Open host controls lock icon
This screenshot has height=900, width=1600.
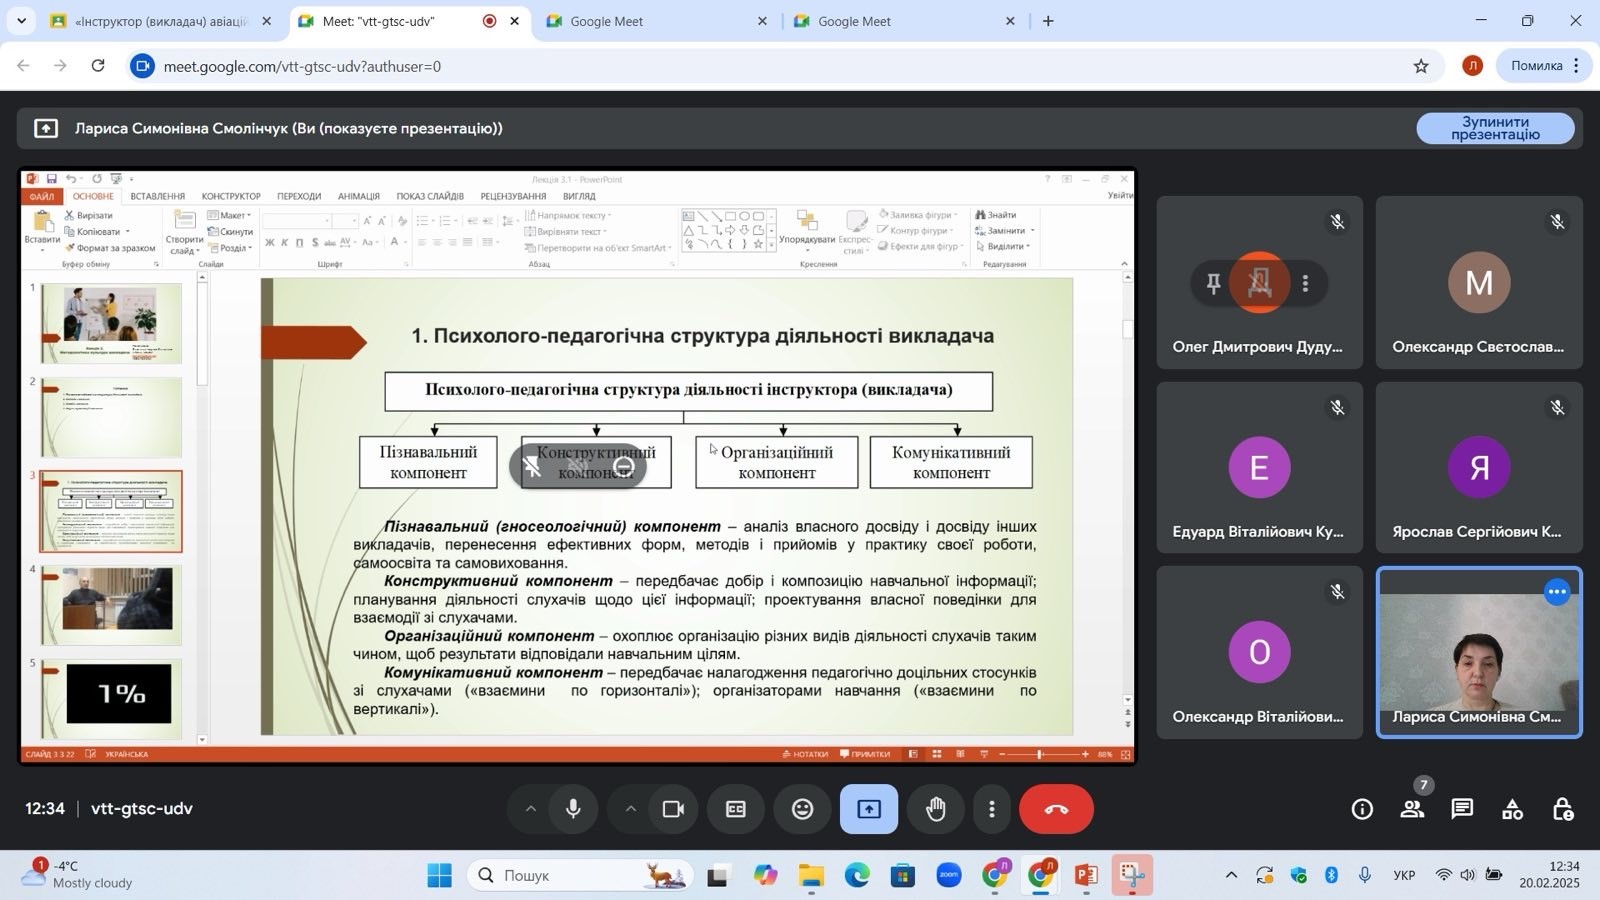coord(1562,809)
